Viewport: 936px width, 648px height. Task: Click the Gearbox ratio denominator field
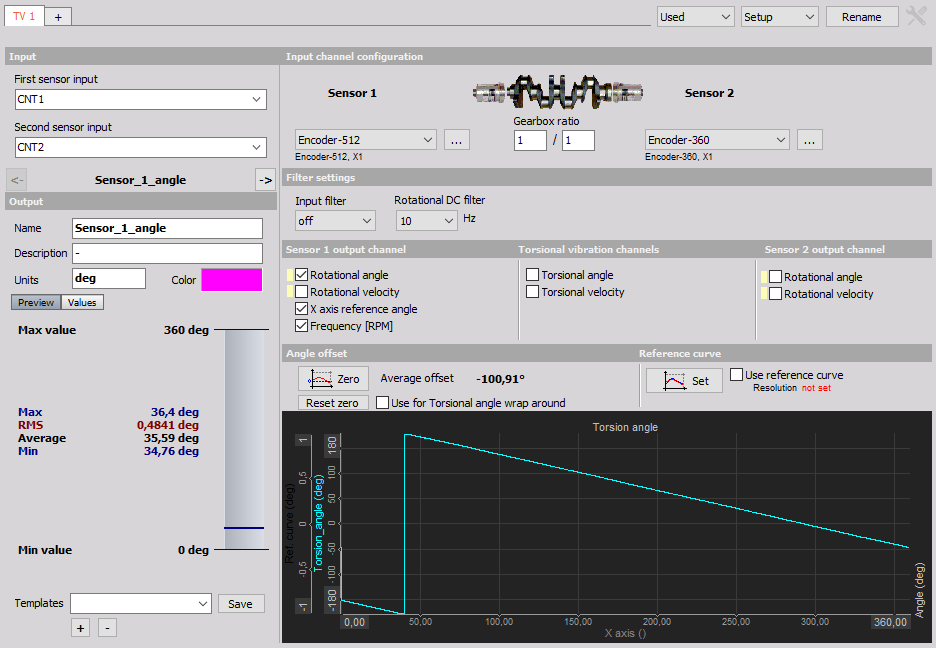pos(578,140)
